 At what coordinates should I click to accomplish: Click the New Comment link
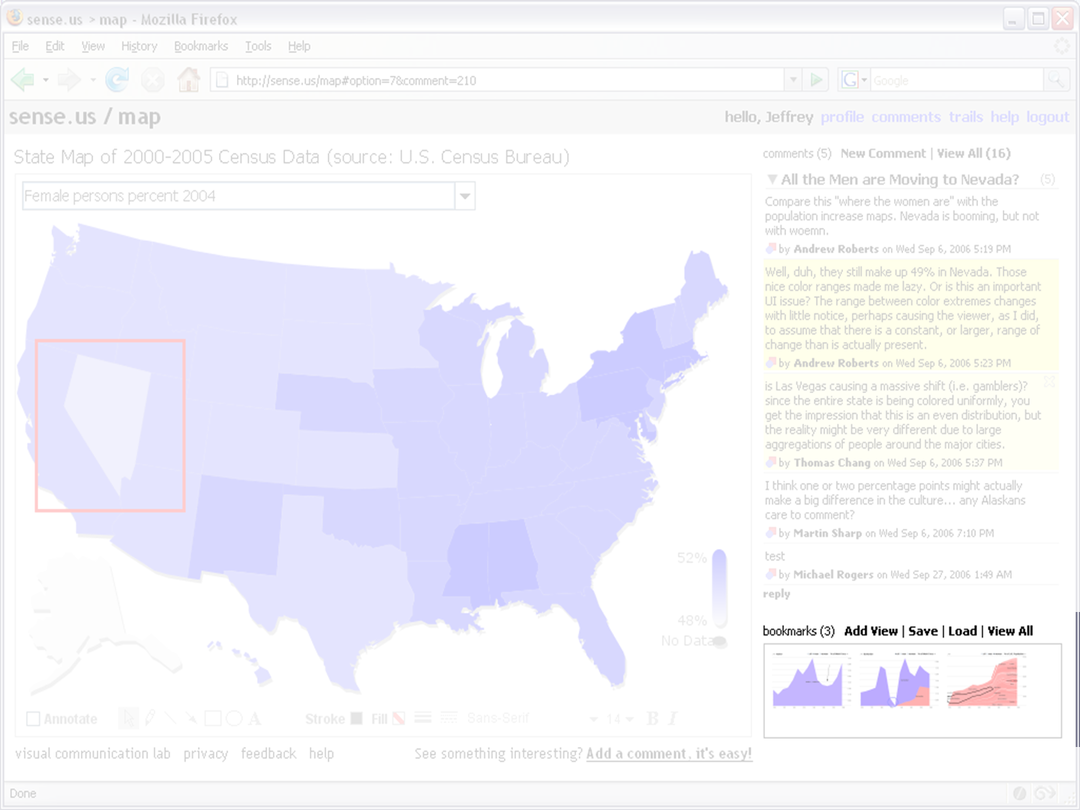pos(882,153)
